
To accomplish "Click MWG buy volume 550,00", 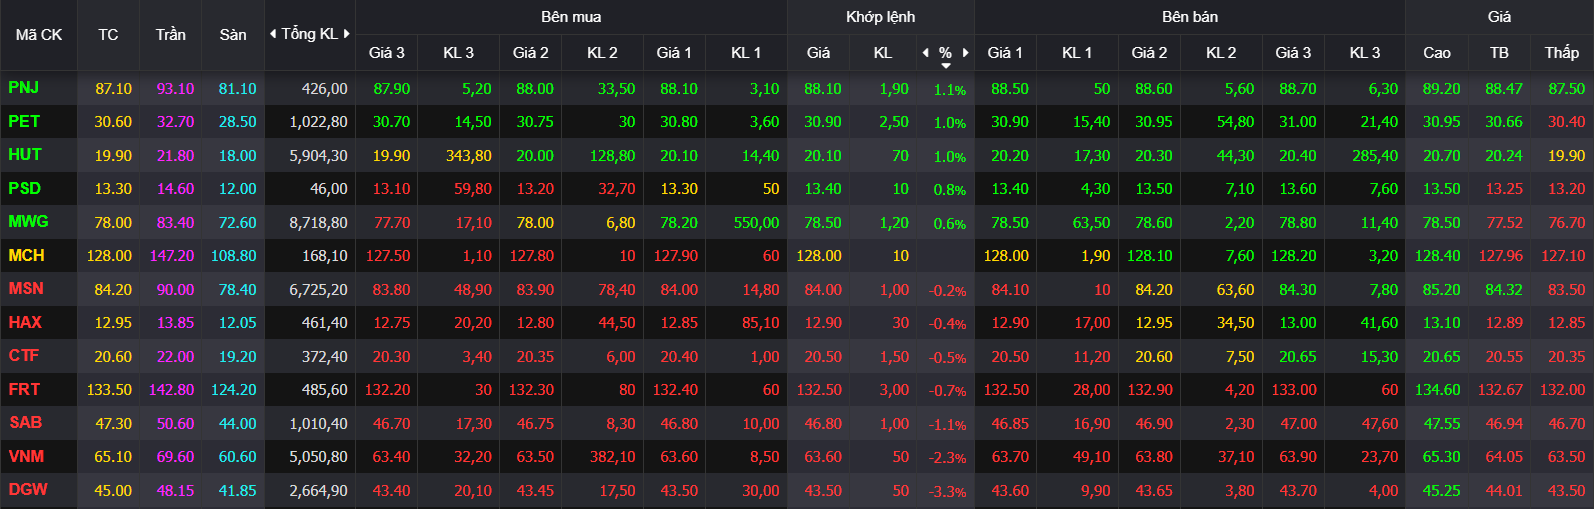I will pyautogui.click(x=757, y=223).
